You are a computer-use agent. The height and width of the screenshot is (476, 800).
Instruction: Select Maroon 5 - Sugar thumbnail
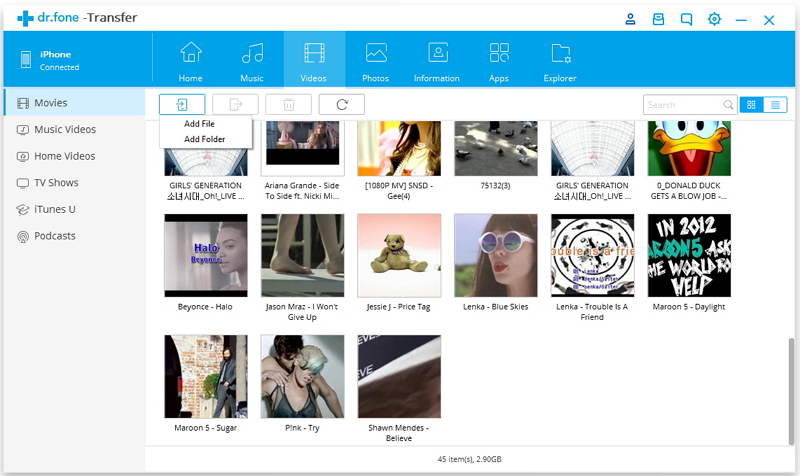(x=206, y=377)
